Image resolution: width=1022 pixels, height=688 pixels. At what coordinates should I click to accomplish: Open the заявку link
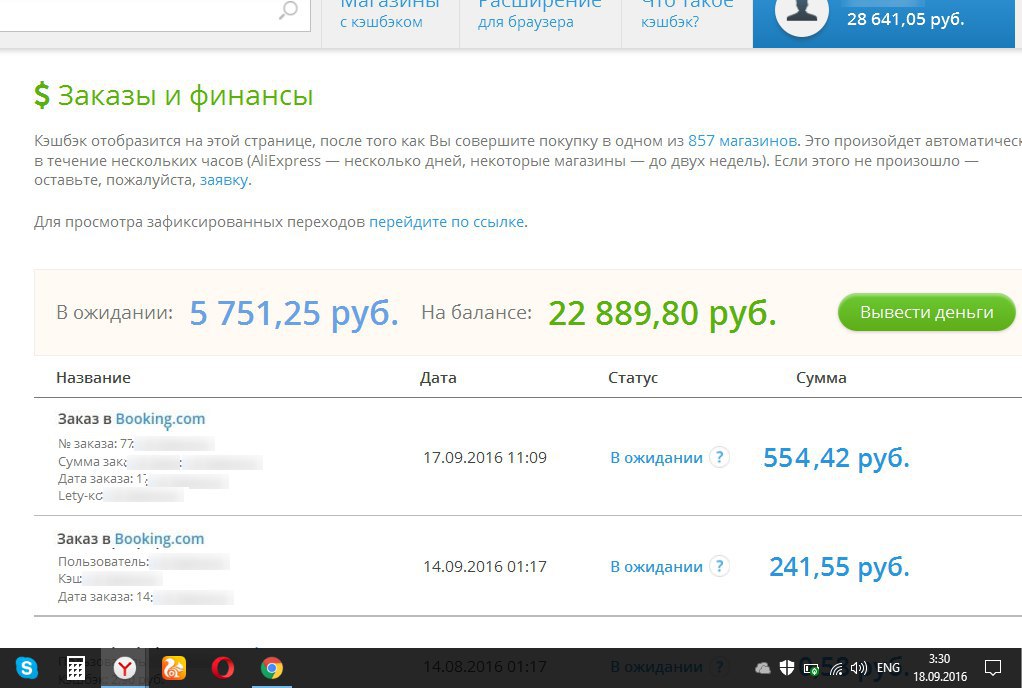tap(224, 180)
